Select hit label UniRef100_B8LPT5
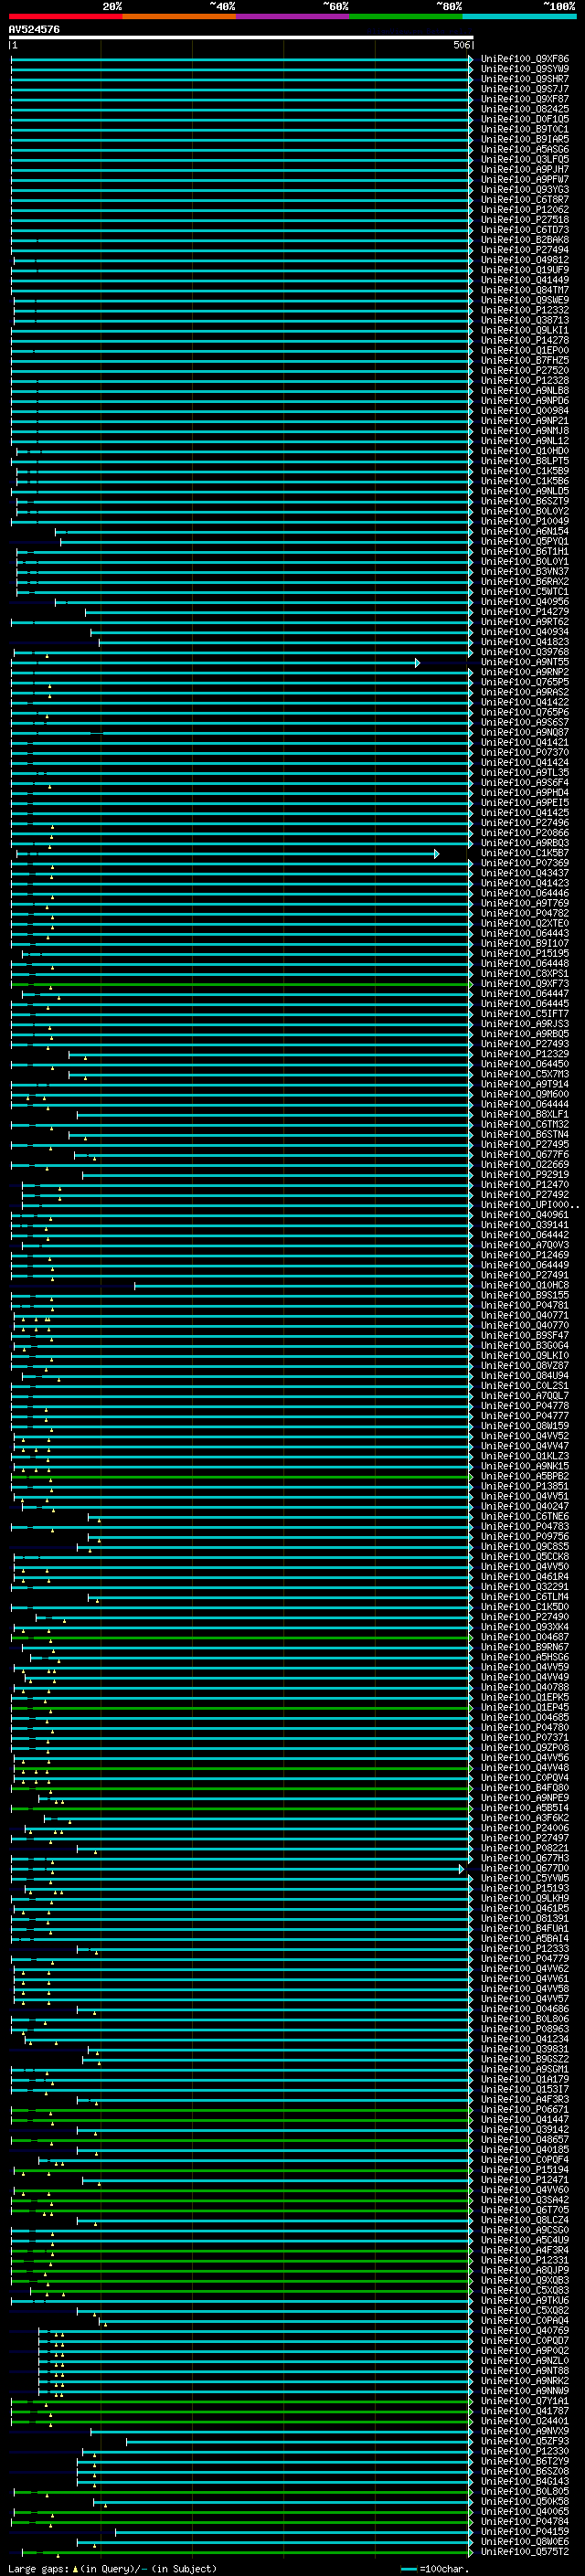Screen dimensions: 585x2576 pyautogui.click(x=525, y=461)
